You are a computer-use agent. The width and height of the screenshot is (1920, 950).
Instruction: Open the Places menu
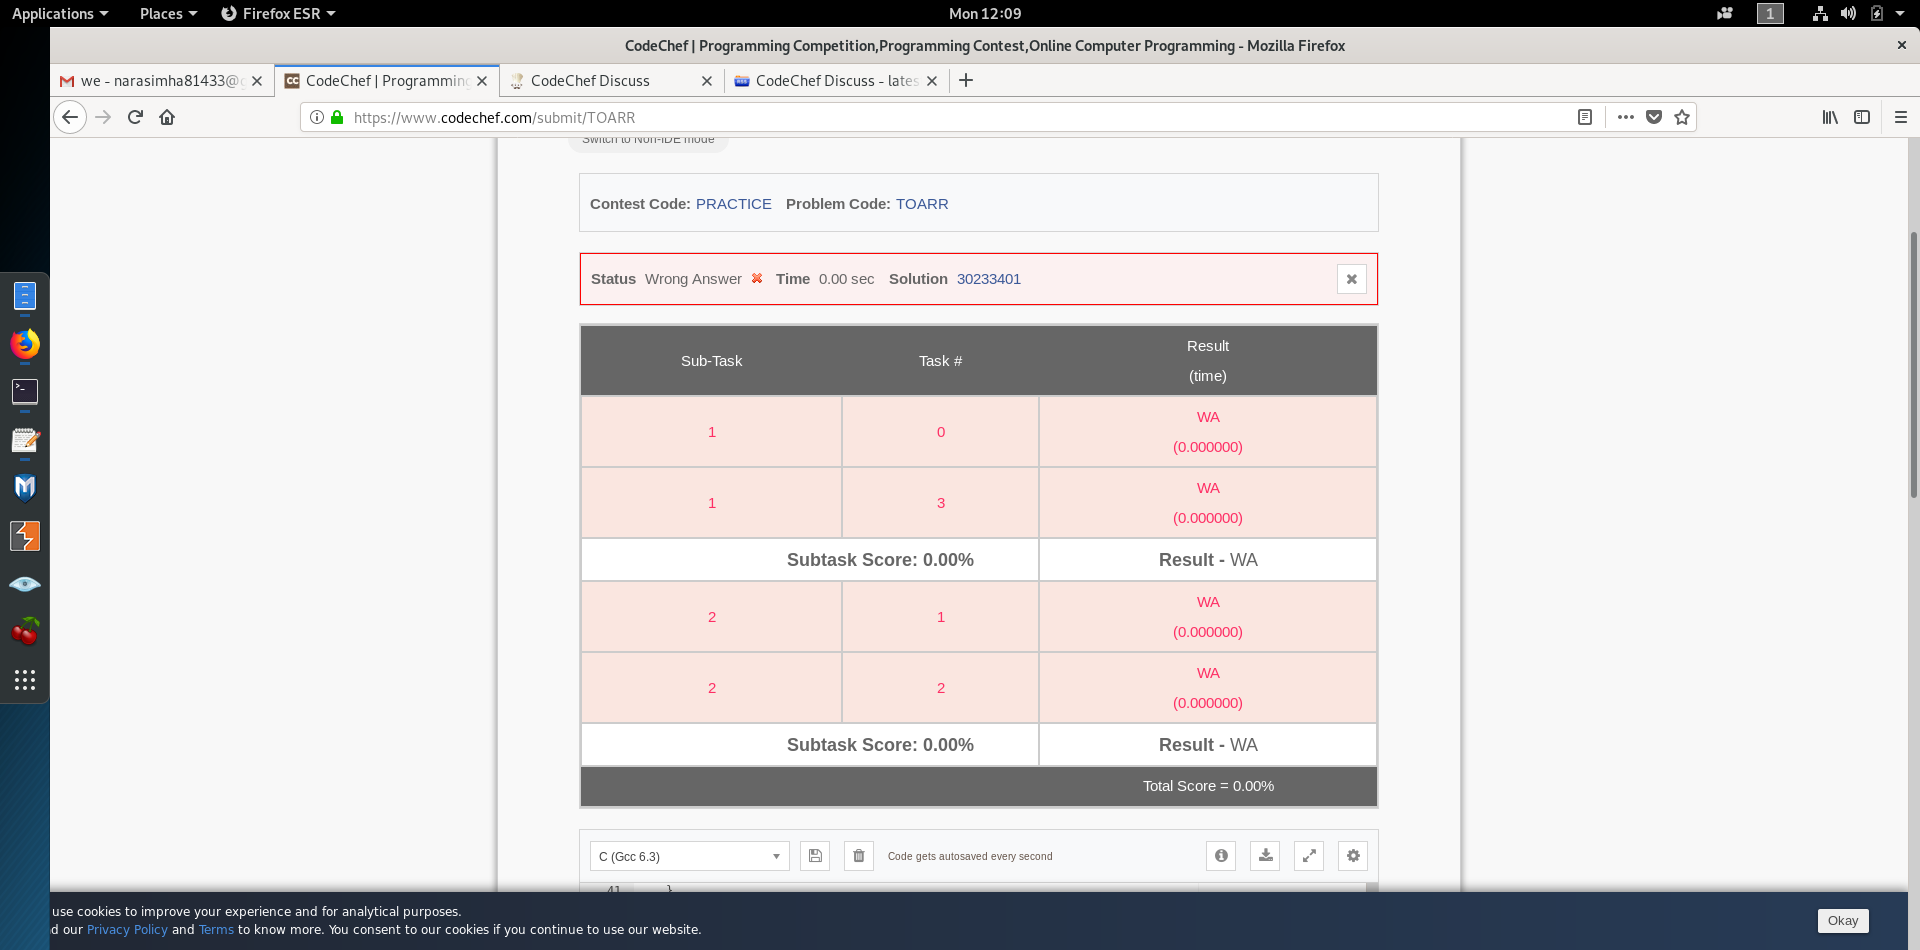[168, 13]
